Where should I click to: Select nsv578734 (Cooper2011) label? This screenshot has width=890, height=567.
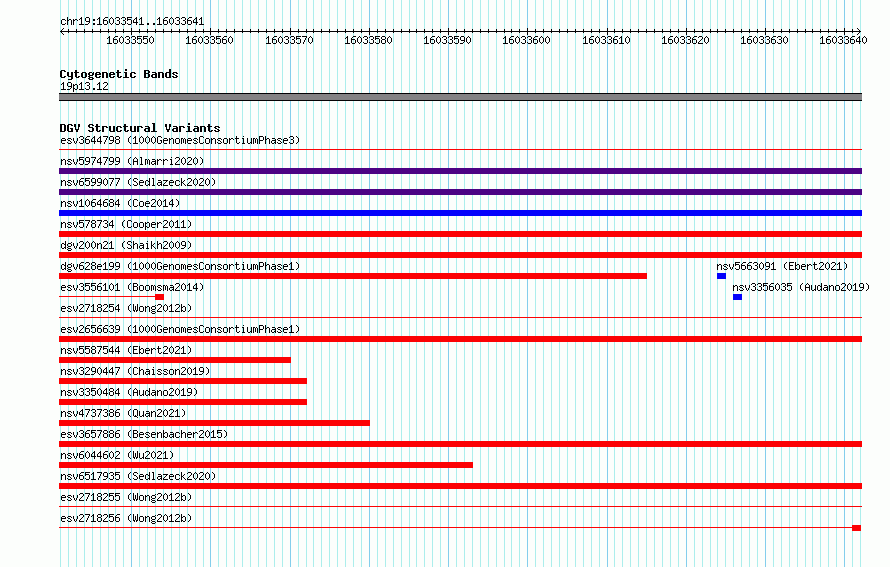[x=126, y=224]
